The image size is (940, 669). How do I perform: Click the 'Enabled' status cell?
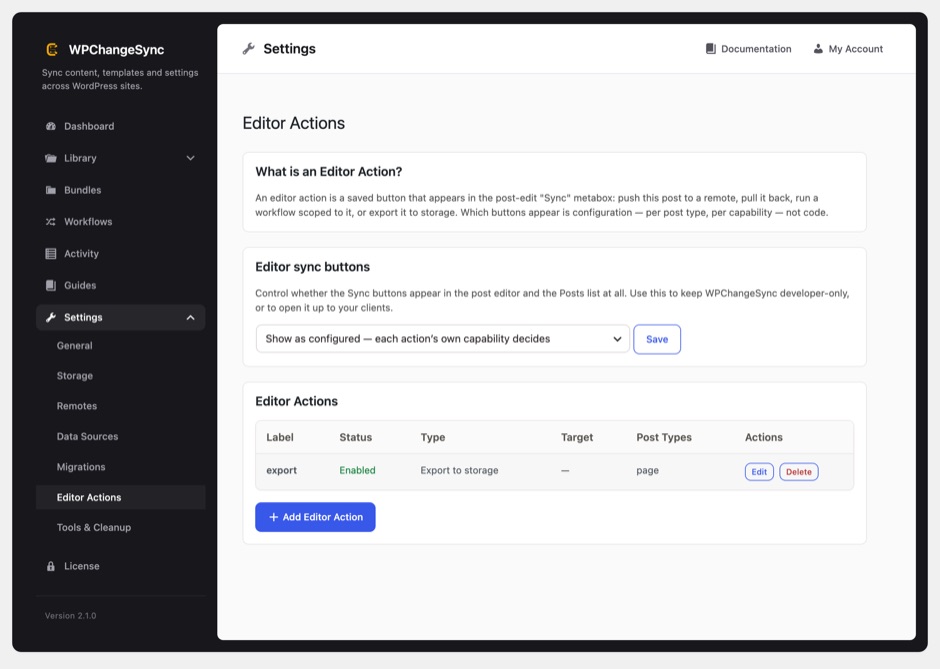click(357, 471)
